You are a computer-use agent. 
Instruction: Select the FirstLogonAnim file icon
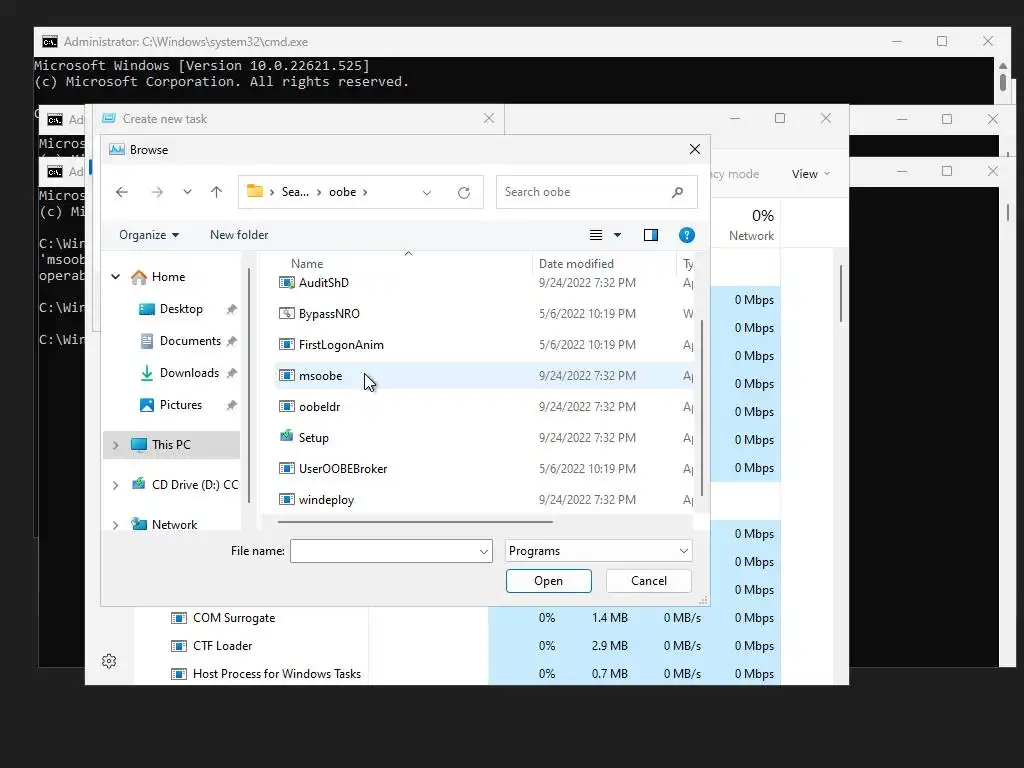tap(286, 345)
